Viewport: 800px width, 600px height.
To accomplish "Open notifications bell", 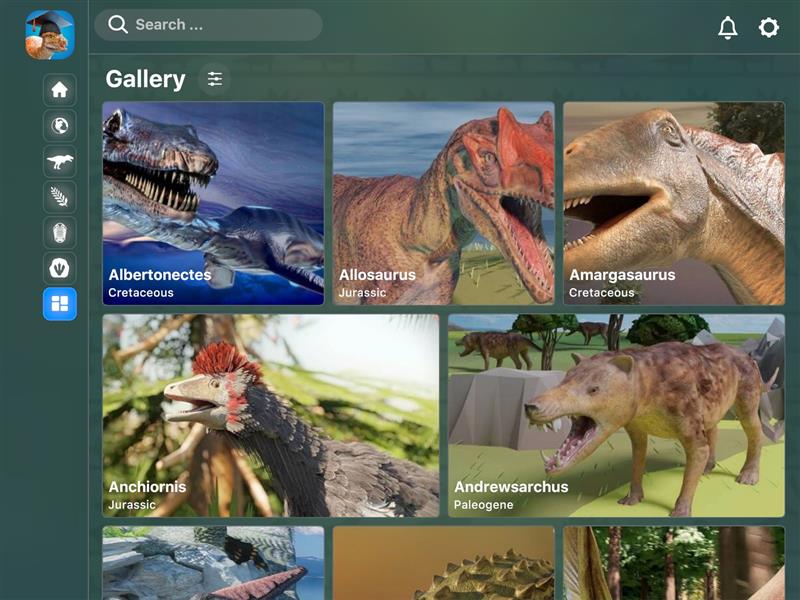I will click(728, 27).
